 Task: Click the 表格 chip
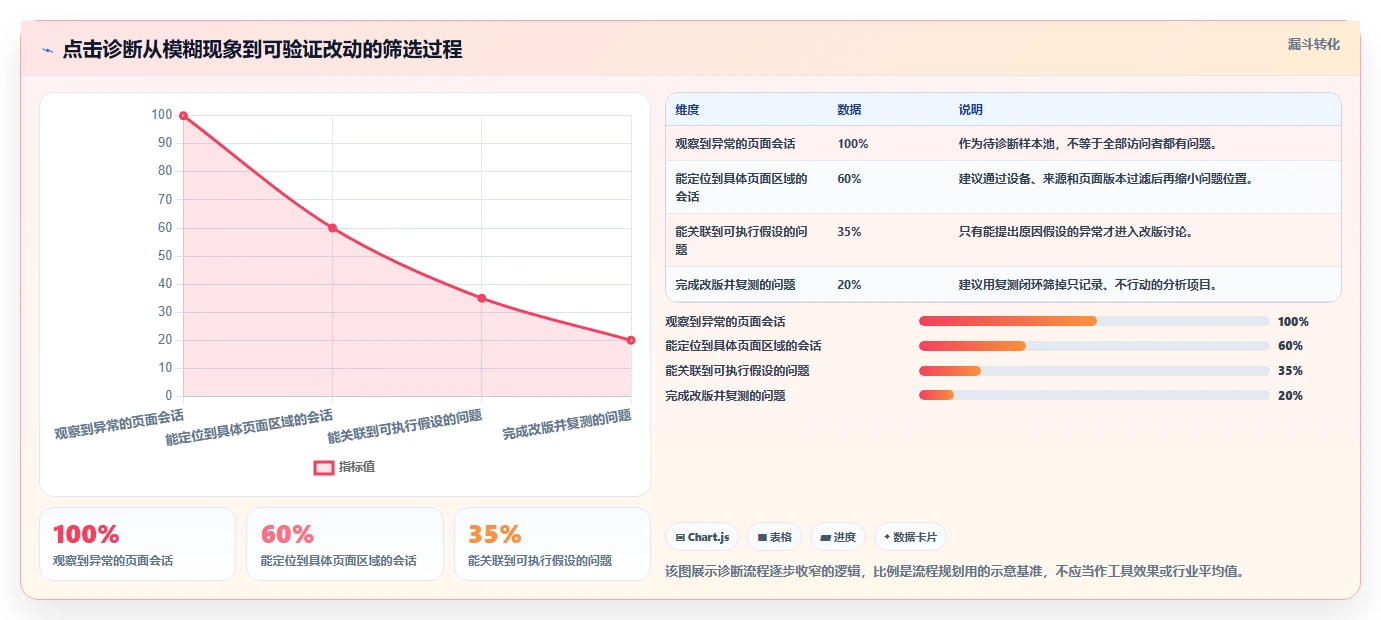pos(774,537)
